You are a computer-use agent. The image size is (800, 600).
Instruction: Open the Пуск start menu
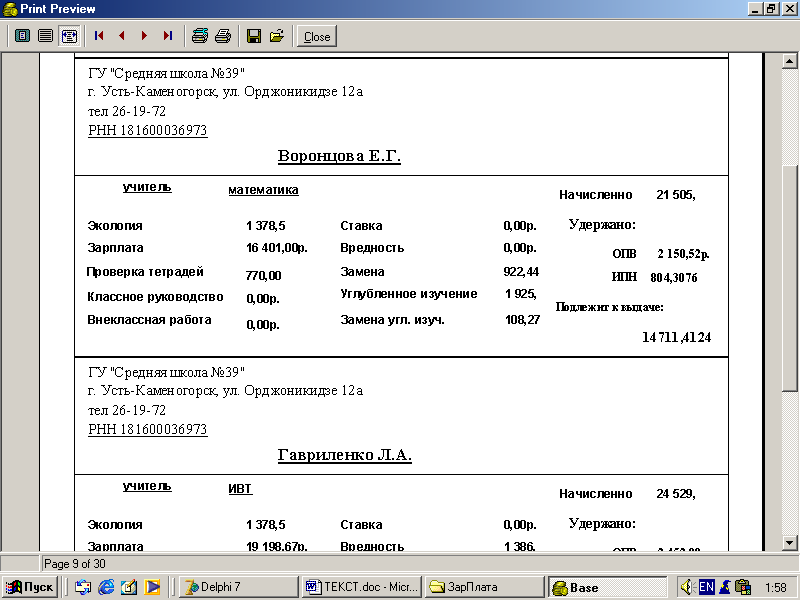coord(30,587)
